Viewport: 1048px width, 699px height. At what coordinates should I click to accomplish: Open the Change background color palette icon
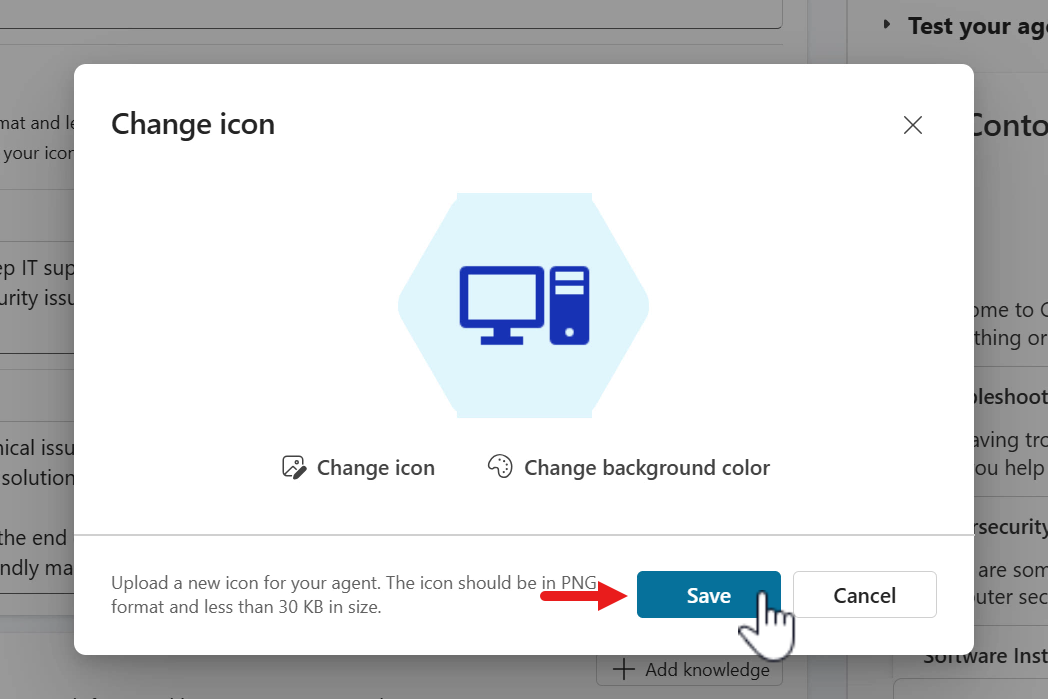[x=500, y=466]
